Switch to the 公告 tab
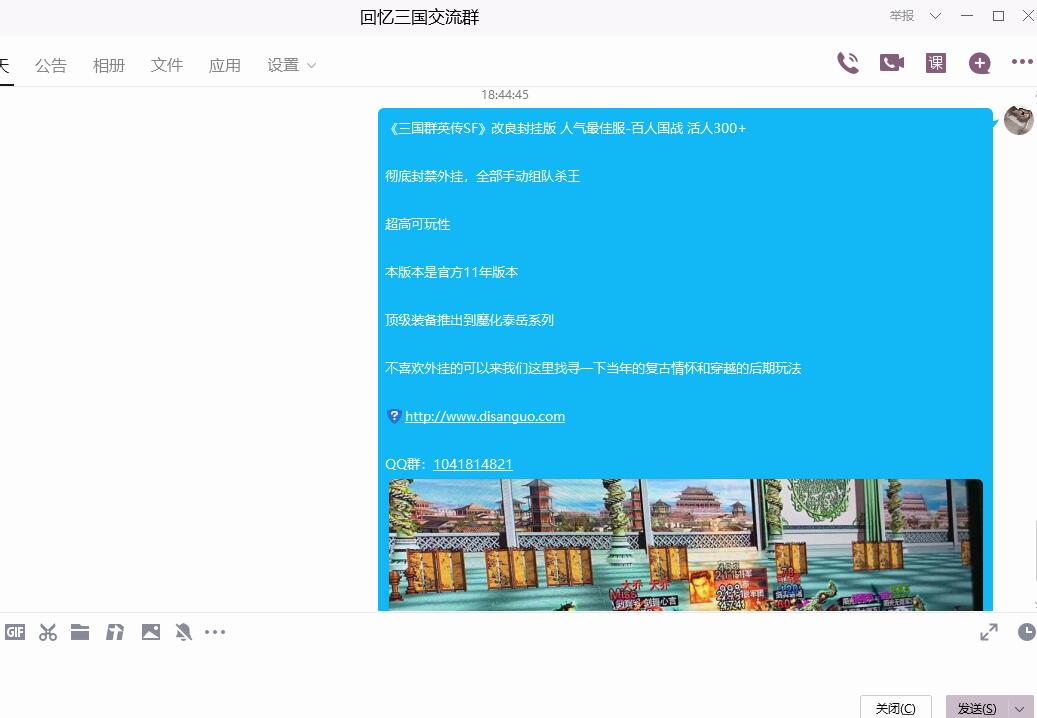The width and height of the screenshot is (1037, 718). click(x=51, y=65)
